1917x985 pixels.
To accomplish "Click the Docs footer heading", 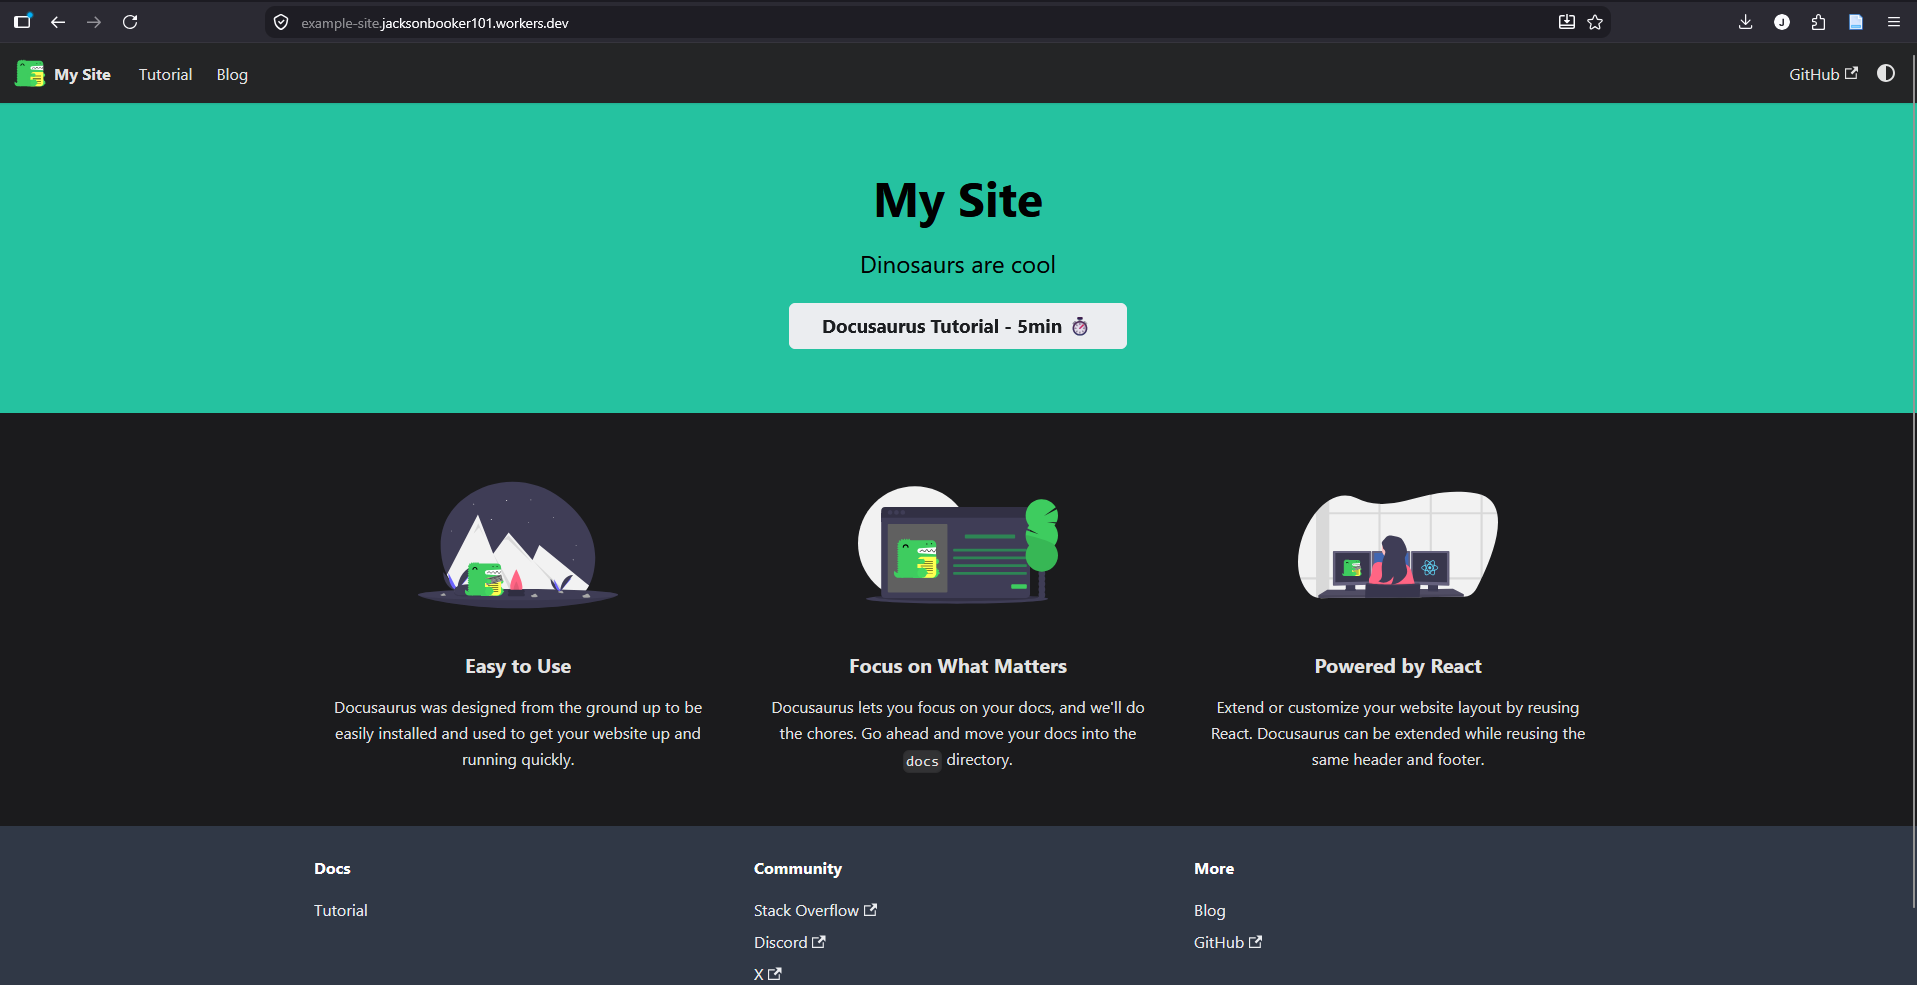I will point(332,868).
